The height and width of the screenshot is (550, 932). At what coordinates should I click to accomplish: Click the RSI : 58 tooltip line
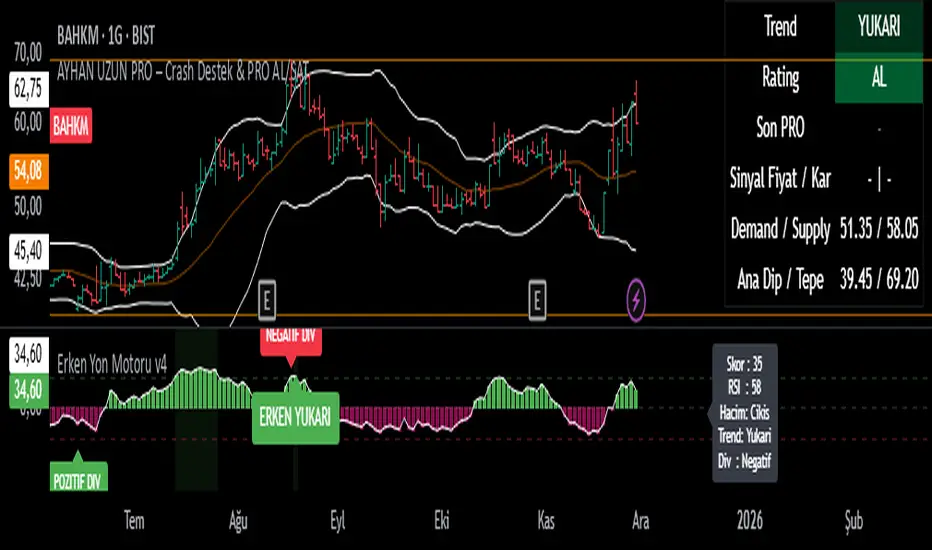click(744, 388)
